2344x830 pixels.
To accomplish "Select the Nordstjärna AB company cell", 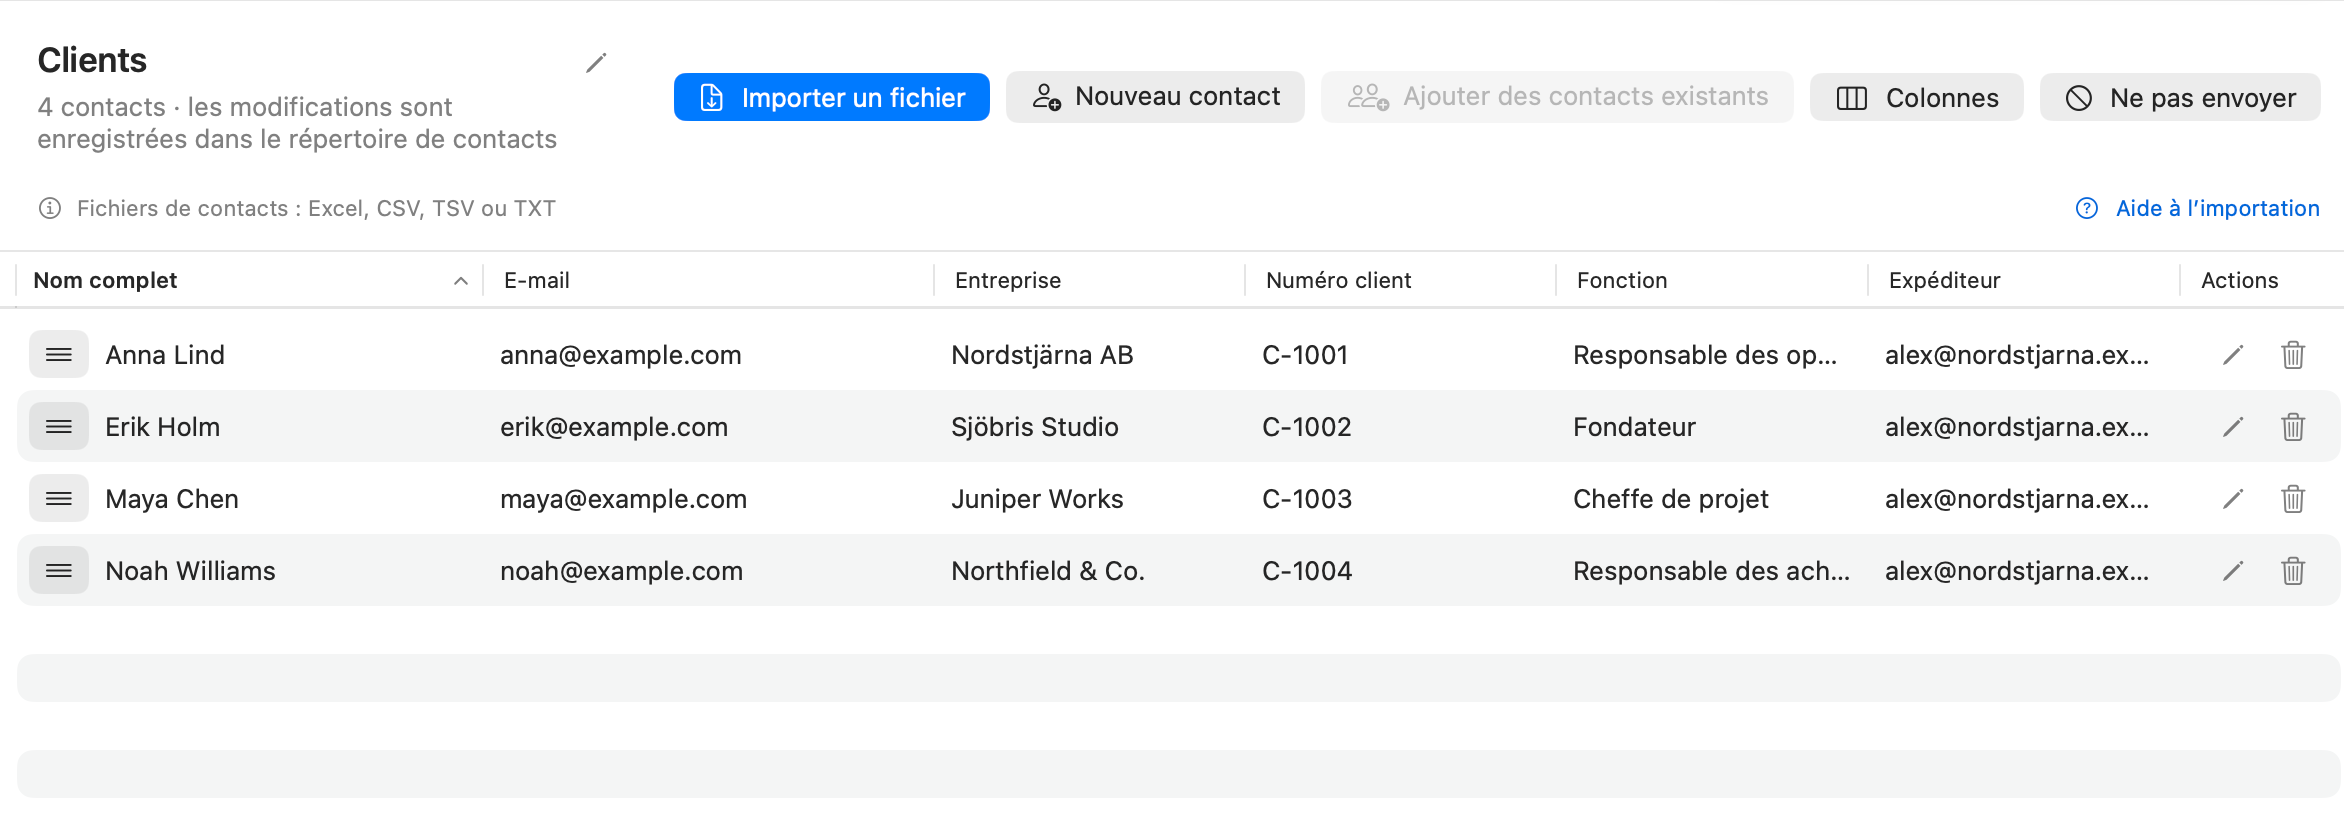I will coord(1043,355).
